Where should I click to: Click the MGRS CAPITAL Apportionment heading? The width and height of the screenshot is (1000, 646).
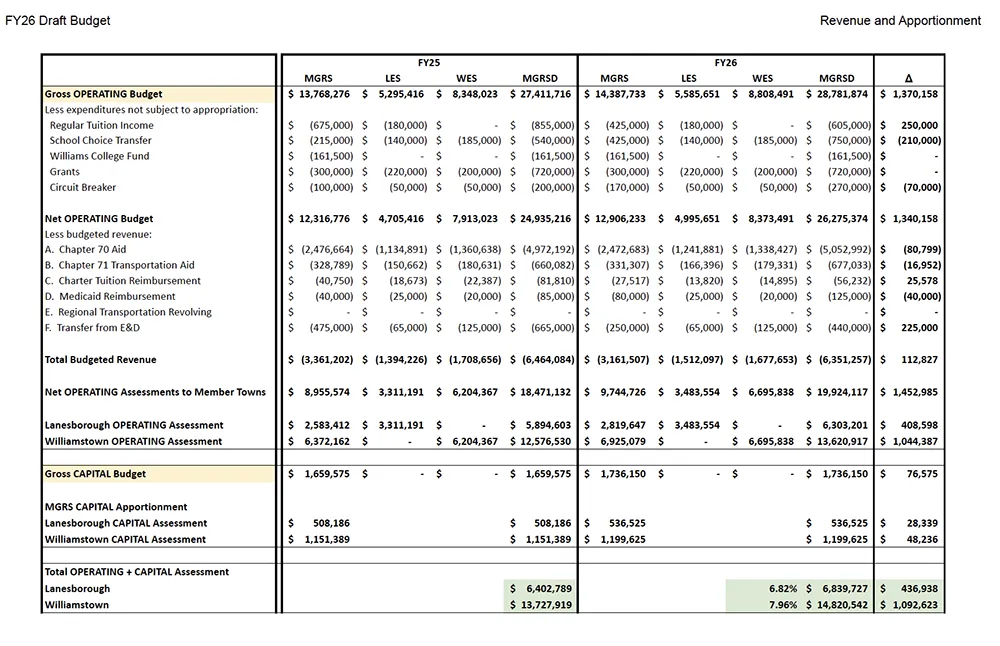coord(116,507)
